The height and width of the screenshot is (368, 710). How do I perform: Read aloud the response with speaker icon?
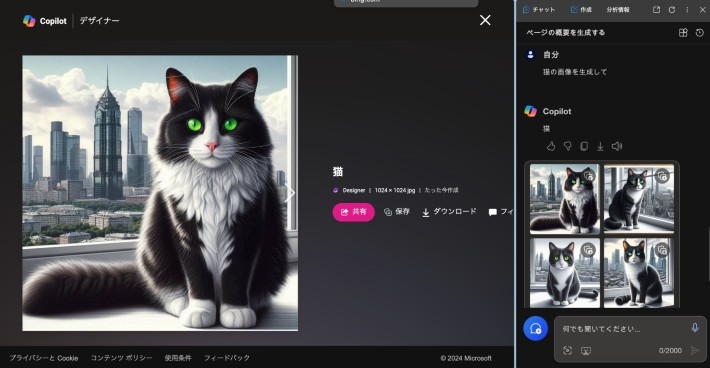click(617, 146)
